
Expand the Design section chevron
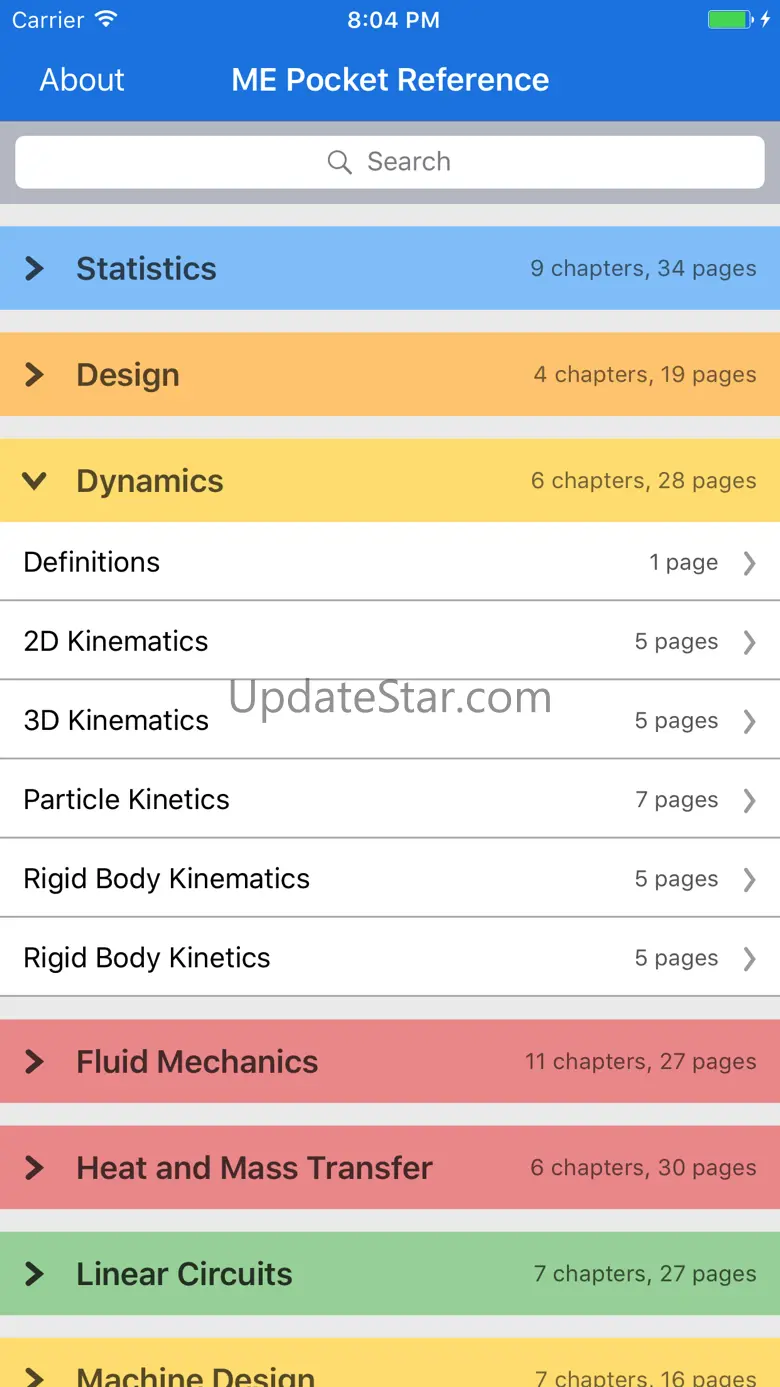(35, 375)
